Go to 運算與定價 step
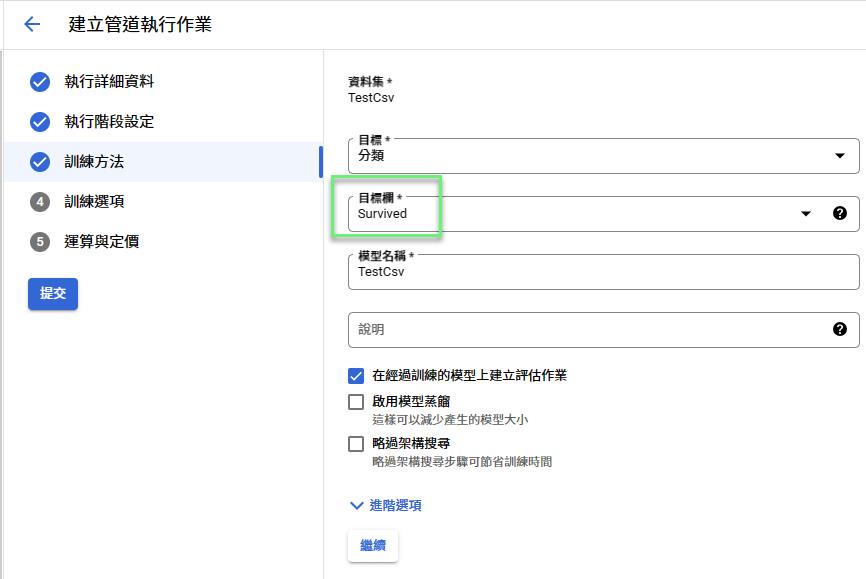This screenshot has width=866, height=579. (101, 242)
